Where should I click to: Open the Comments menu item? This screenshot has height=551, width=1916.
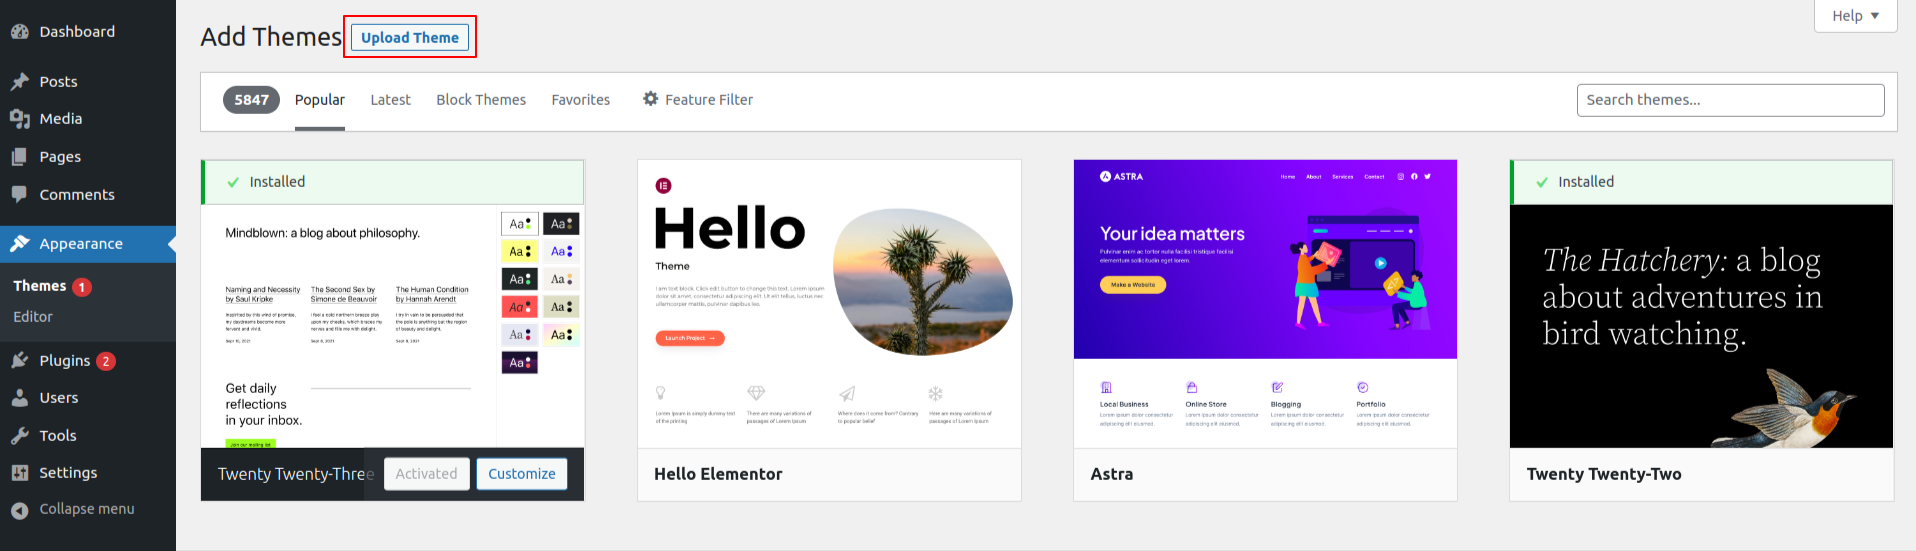(88, 195)
